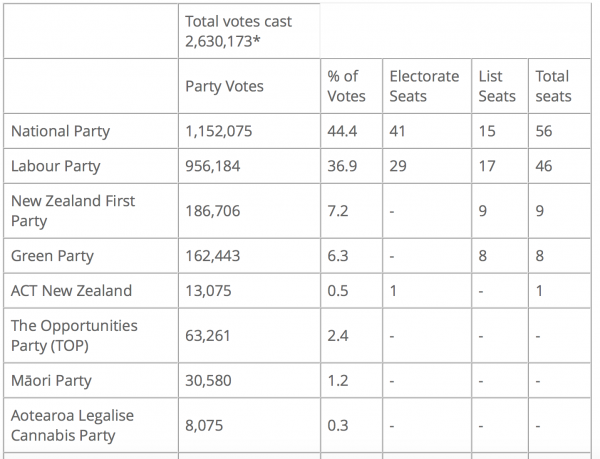Click the 1,152,075 party votes value

pos(222,131)
